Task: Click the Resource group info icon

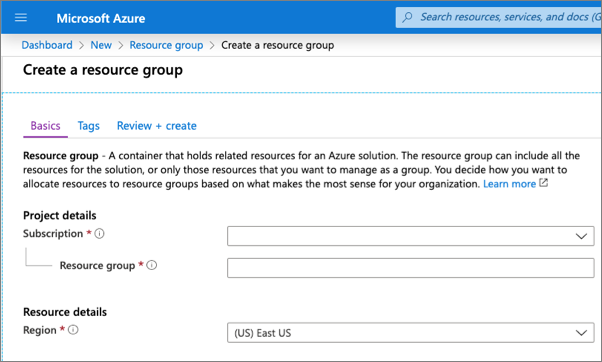Action: click(x=152, y=265)
